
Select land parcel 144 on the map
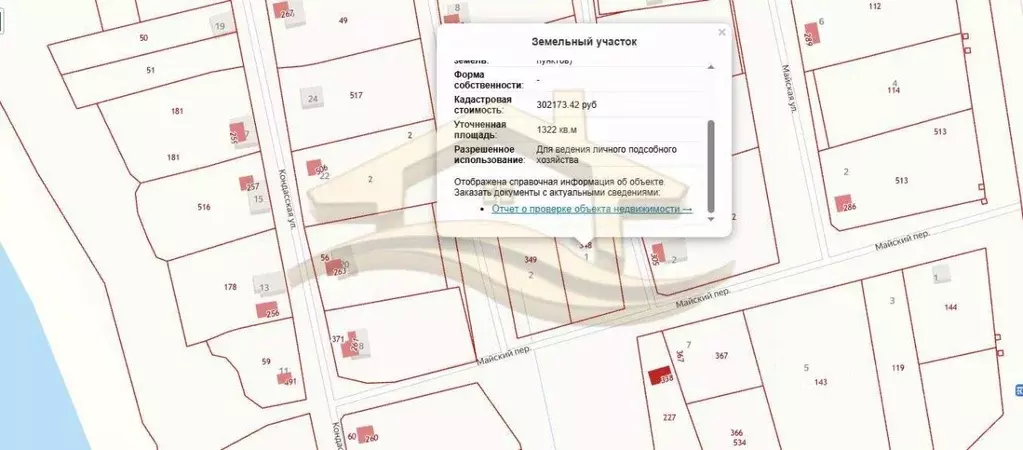pyautogui.click(x=951, y=307)
